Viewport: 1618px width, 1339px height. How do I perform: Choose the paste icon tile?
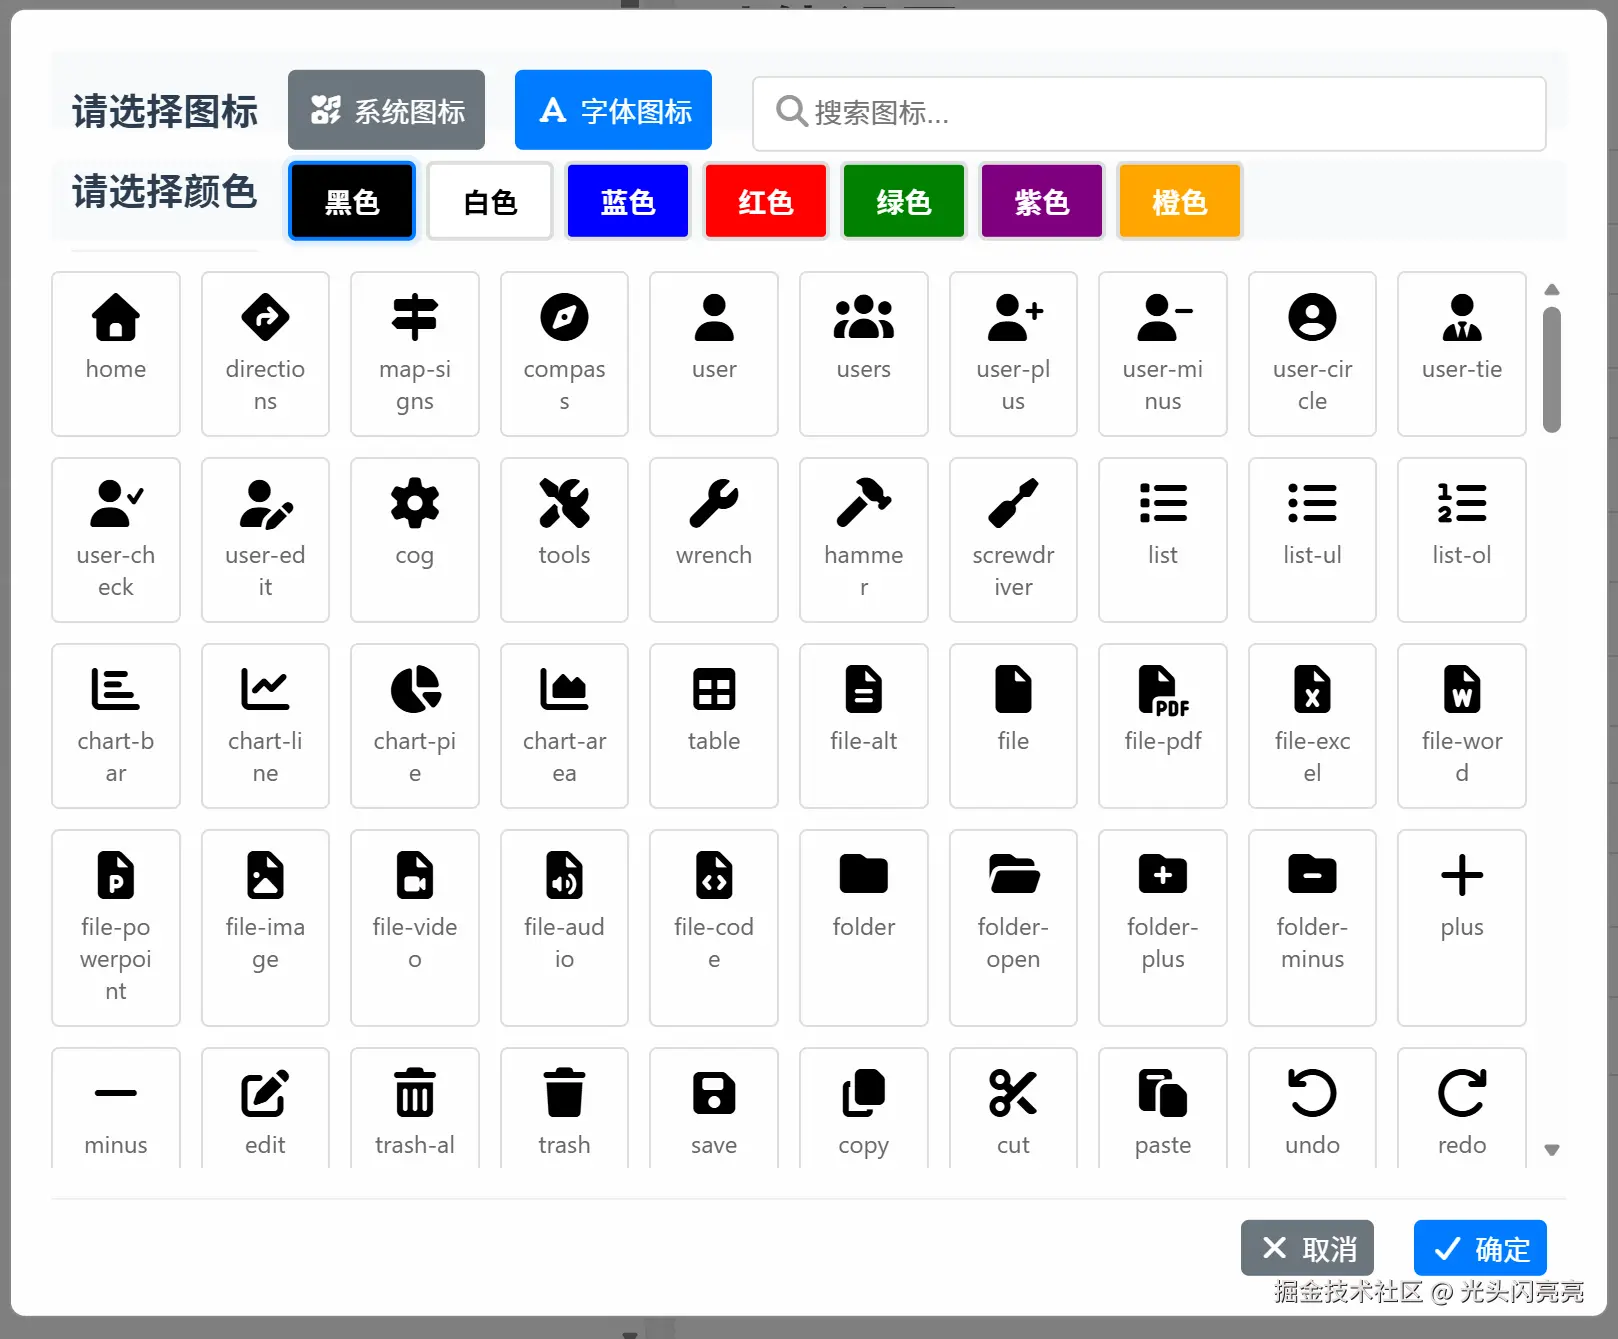pyautogui.click(x=1163, y=1108)
